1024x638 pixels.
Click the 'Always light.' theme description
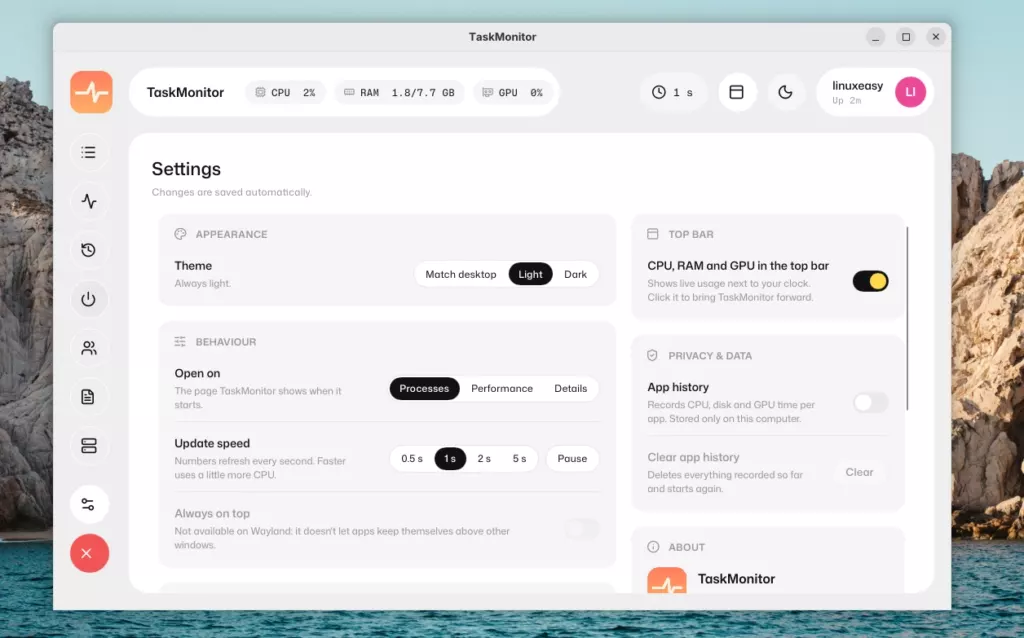point(202,283)
